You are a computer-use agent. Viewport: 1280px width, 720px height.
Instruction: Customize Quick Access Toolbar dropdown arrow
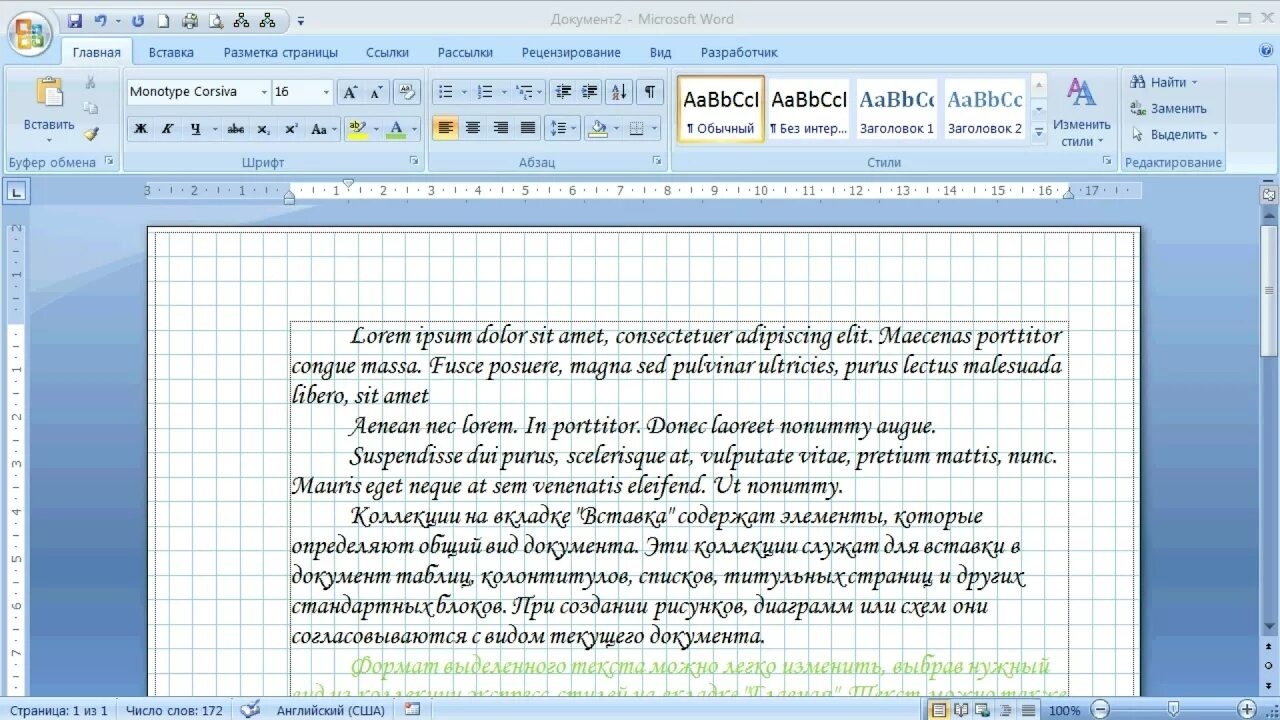coord(301,20)
